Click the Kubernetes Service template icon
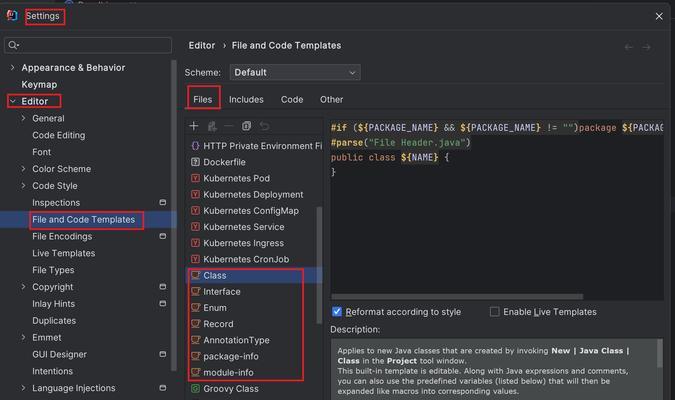This screenshot has width=675, height=400. (x=195, y=226)
